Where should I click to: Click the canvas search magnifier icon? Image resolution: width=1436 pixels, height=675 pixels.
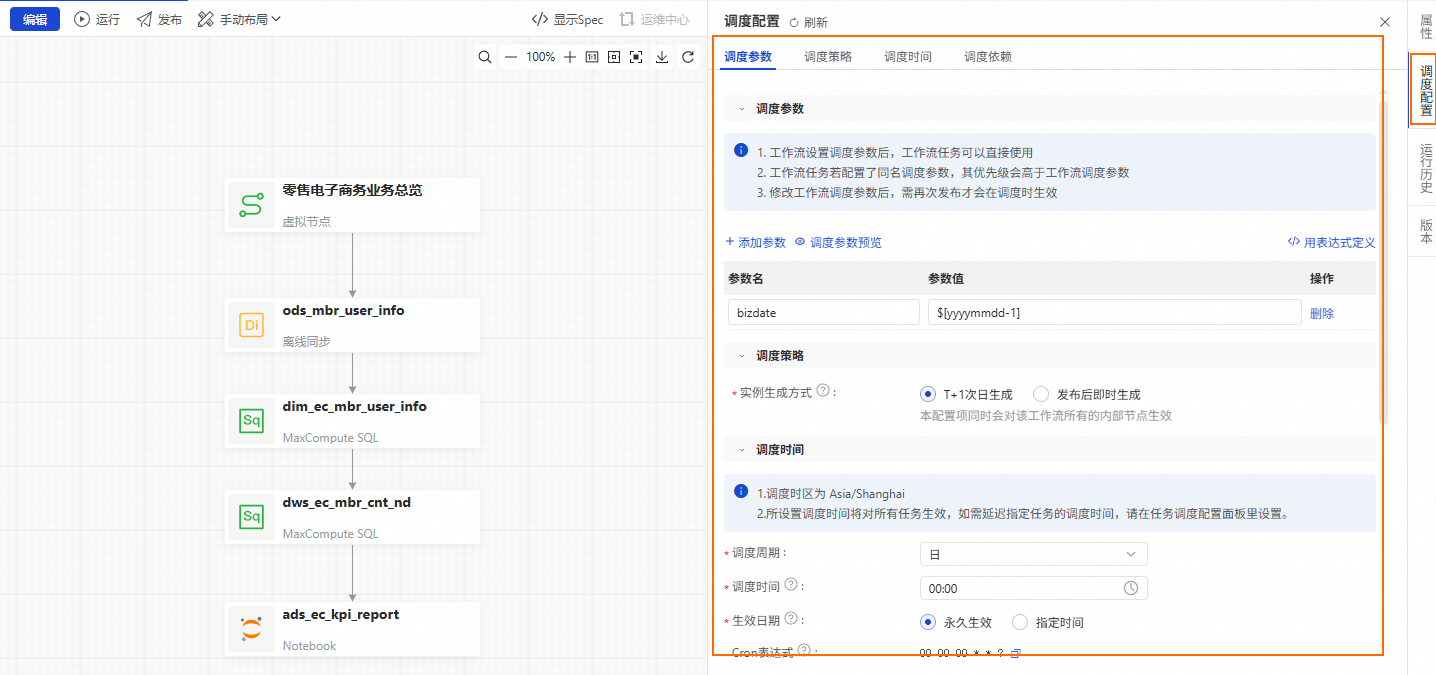coord(485,57)
